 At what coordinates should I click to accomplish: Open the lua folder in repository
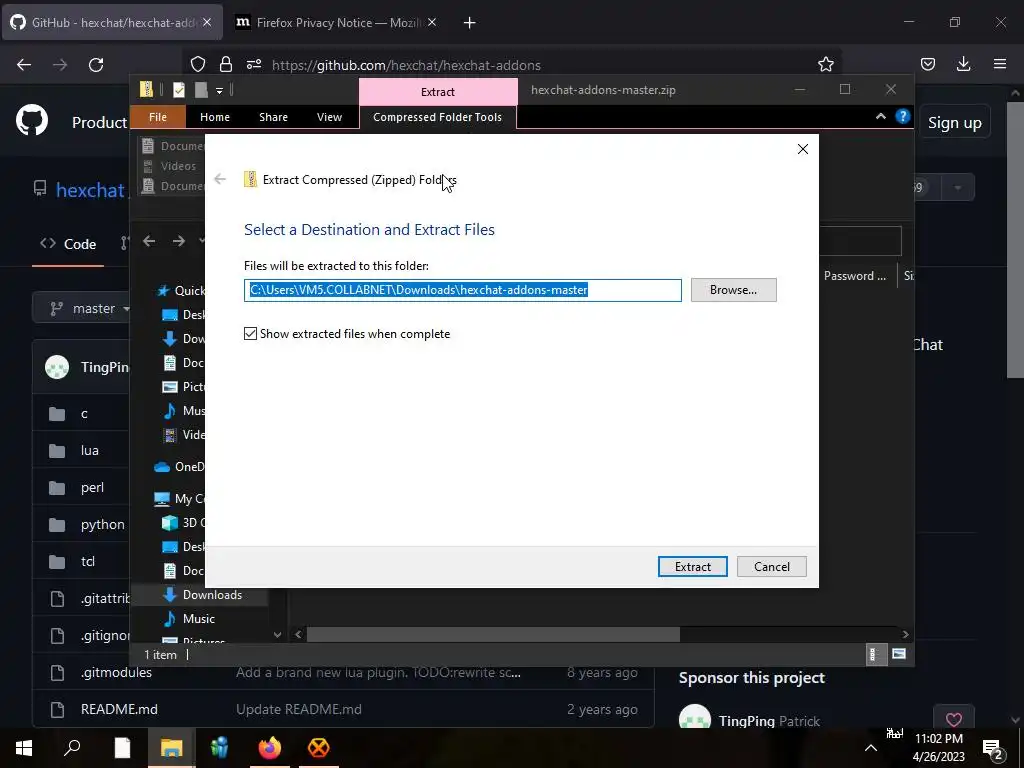tap(89, 450)
